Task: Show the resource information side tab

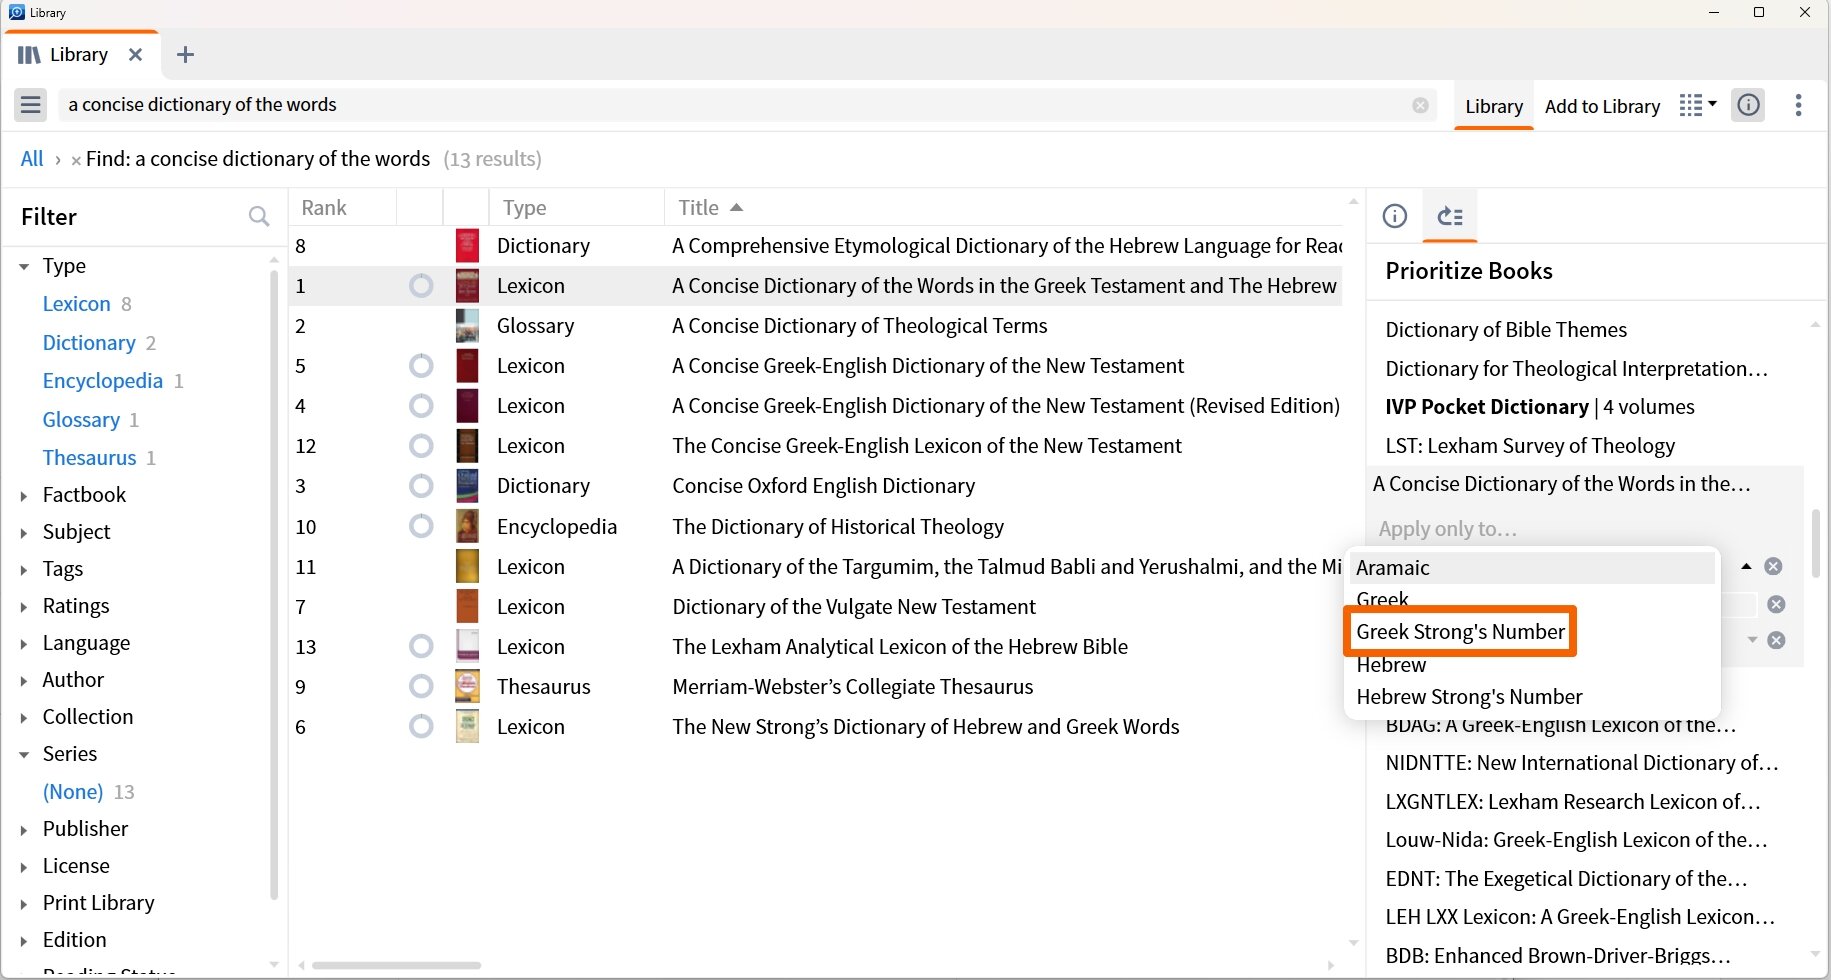Action: (x=1394, y=216)
